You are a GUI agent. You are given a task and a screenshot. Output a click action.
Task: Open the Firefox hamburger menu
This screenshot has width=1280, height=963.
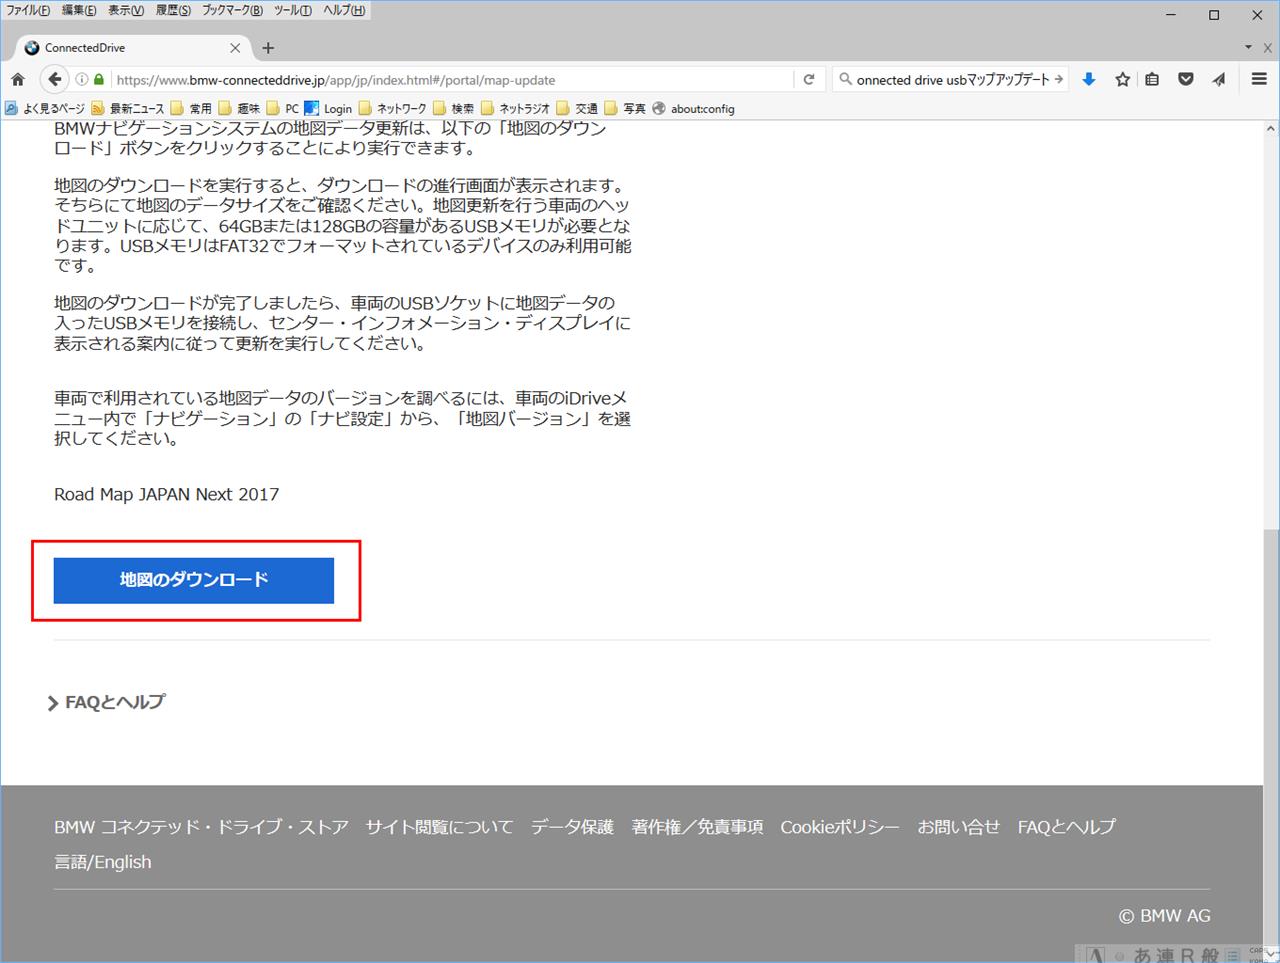(x=1259, y=79)
